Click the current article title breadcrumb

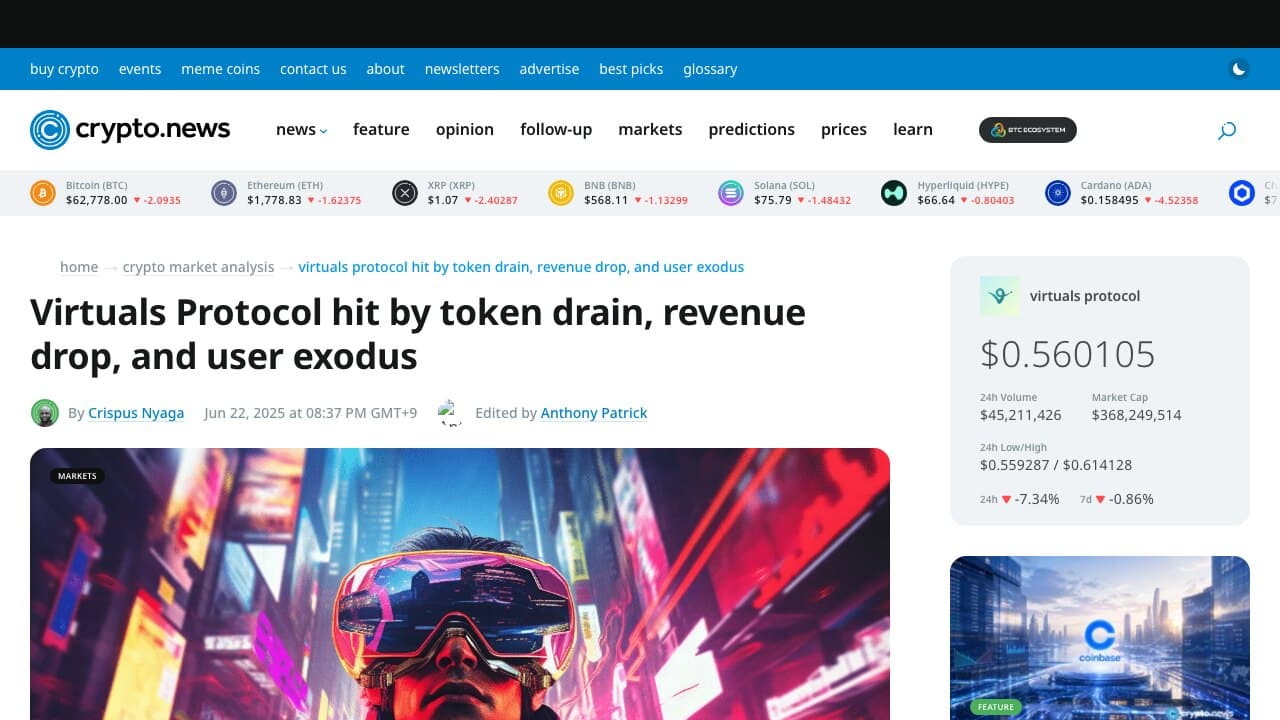[x=521, y=267]
